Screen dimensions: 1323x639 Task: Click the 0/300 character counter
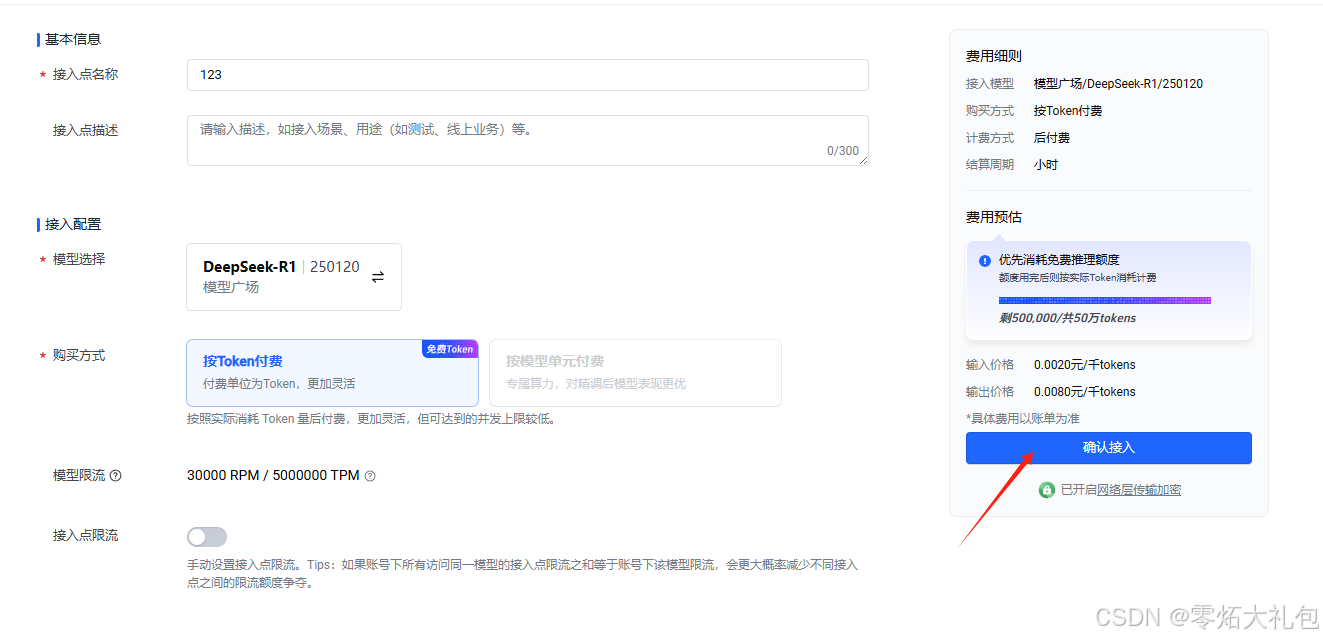(842, 151)
